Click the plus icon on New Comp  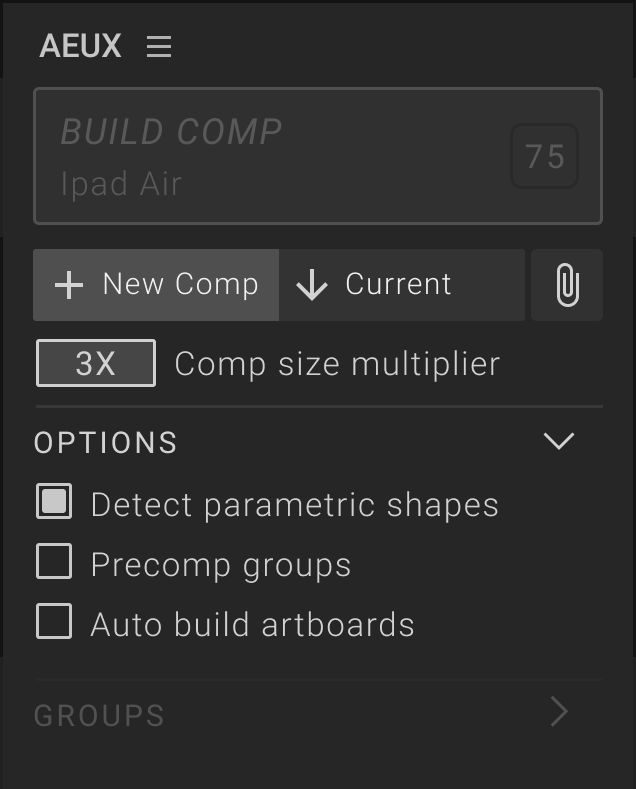pyautogui.click(x=69, y=285)
